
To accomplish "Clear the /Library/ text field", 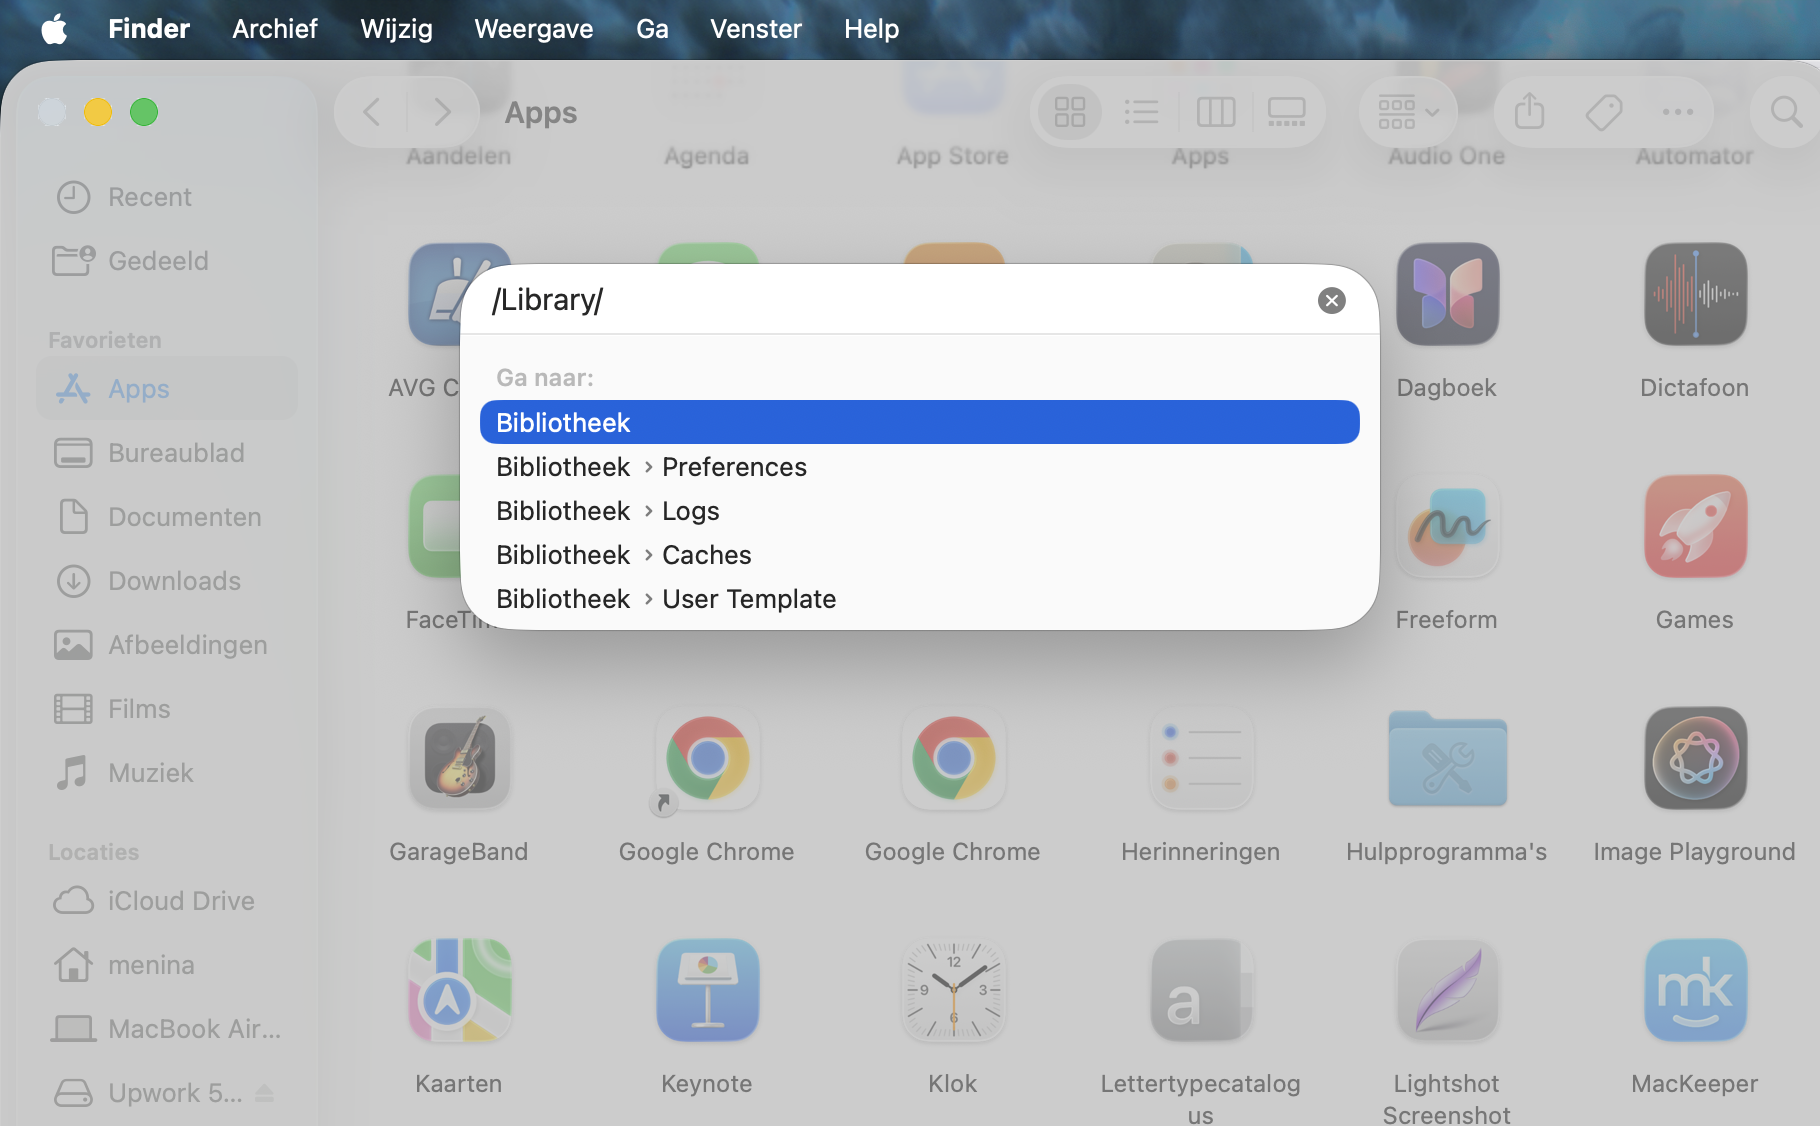I will [x=1331, y=300].
